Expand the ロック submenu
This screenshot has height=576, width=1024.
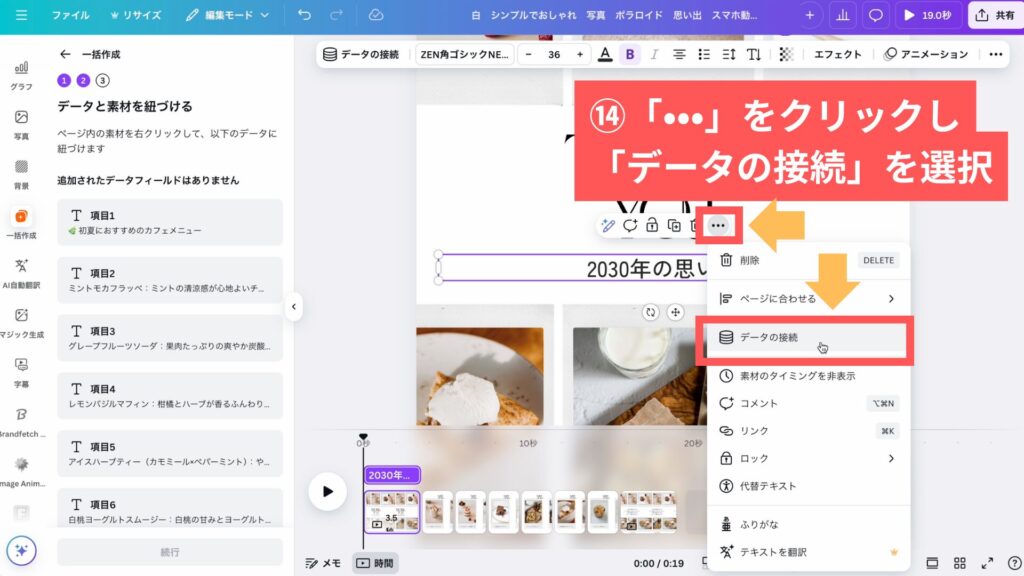click(808, 458)
